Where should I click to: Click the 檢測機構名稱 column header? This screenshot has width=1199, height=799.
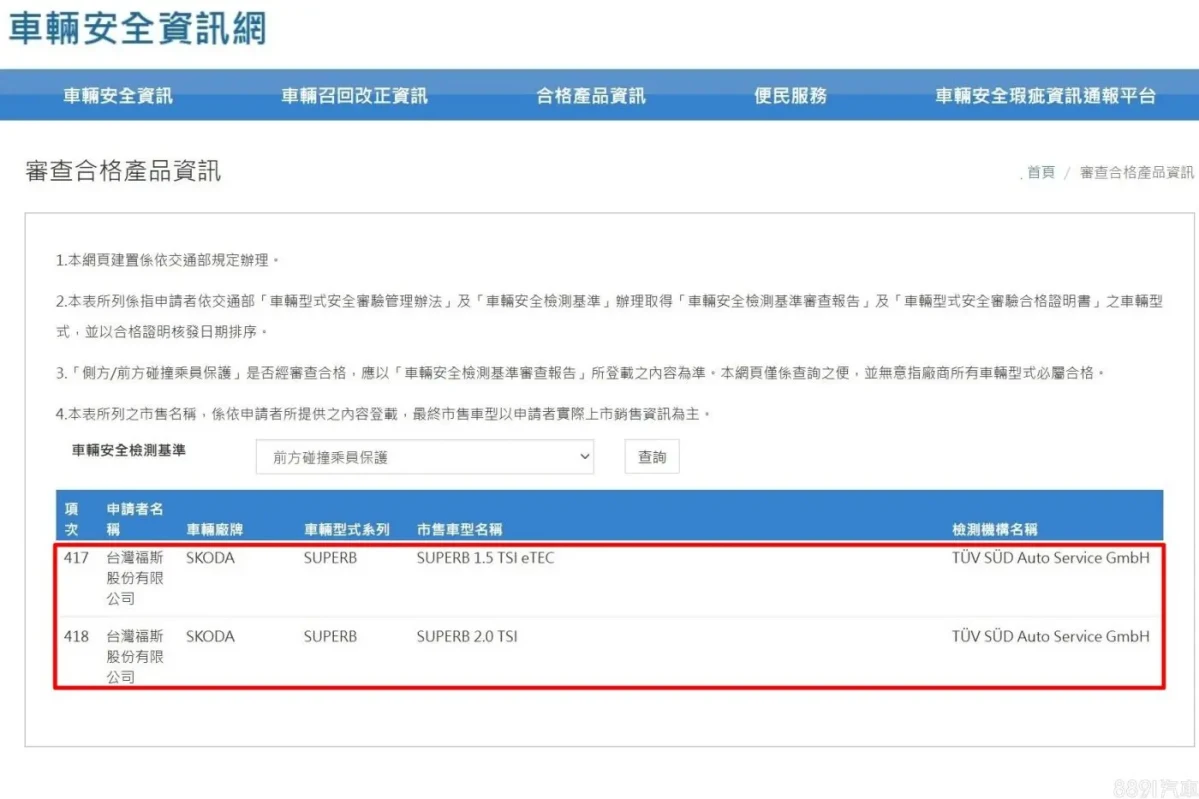pos(995,529)
